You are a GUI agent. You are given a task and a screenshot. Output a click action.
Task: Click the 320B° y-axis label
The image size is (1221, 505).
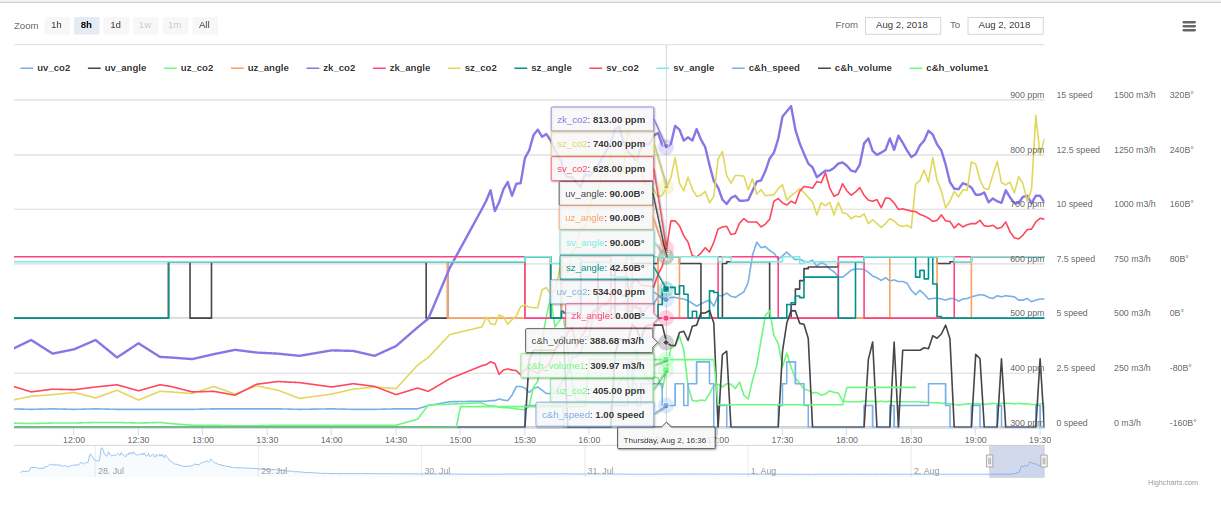[x=1182, y=95]
